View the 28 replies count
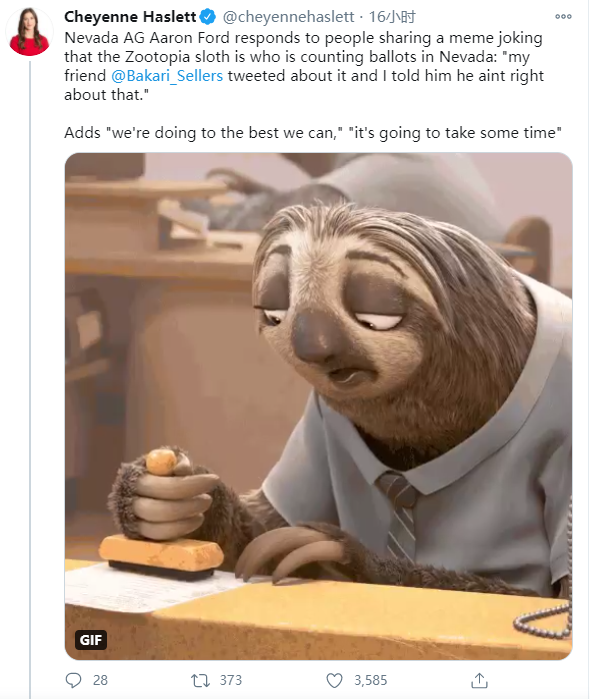This screenshot has height=699, width=590. 100,680
